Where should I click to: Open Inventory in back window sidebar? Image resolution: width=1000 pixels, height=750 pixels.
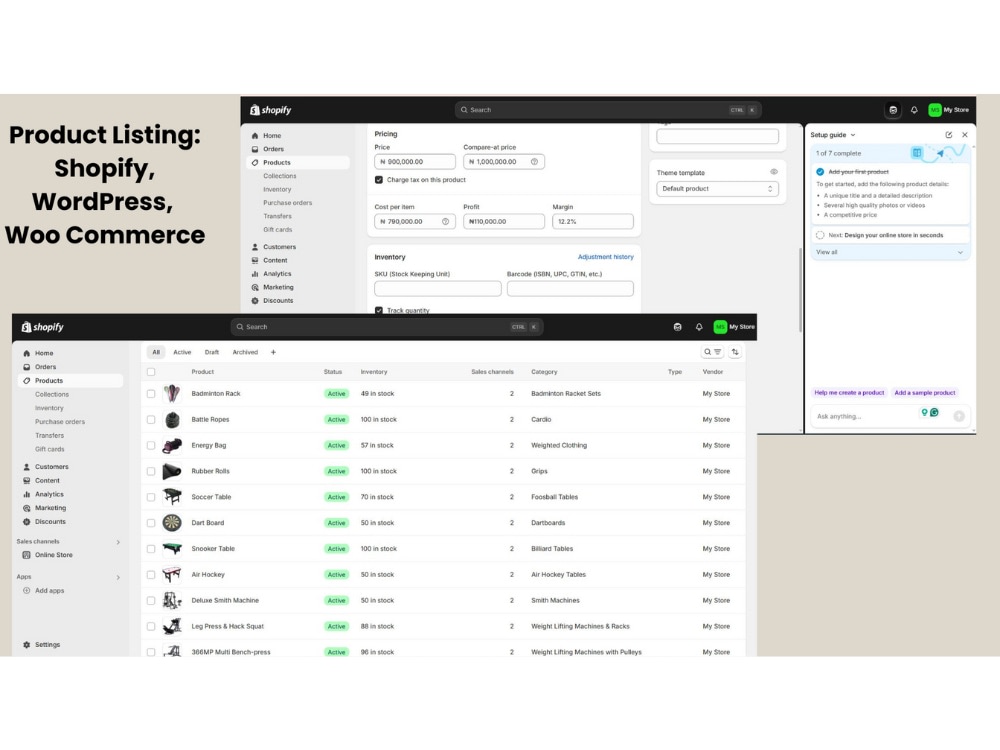[277, 189]
